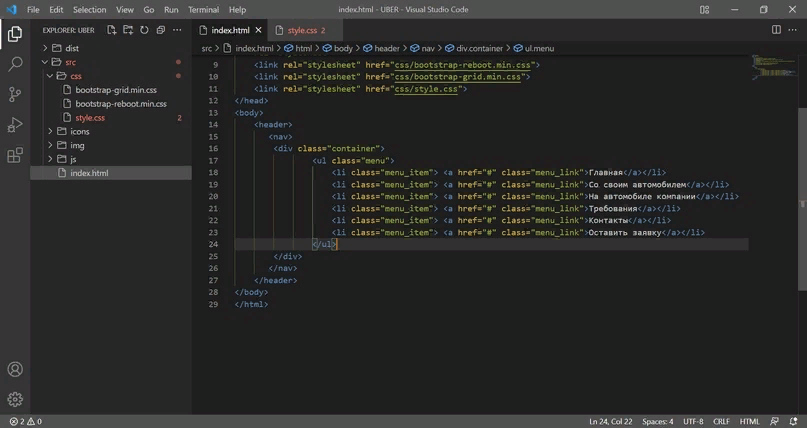Screen dimensions: 807x428
Task: Open the Accounts menu icon
Action: tap(15, 369)
